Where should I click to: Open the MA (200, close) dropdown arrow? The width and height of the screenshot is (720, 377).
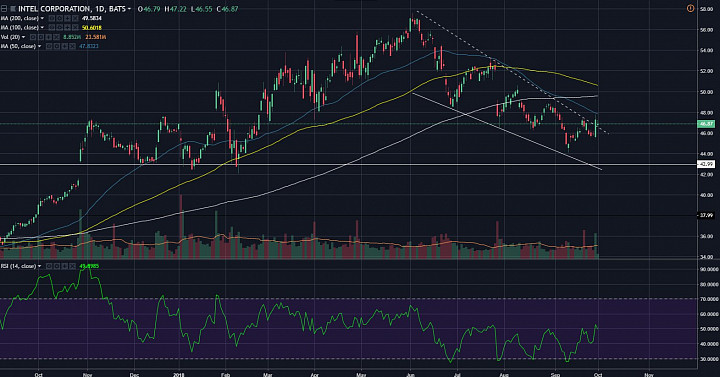tap(42, 18)
